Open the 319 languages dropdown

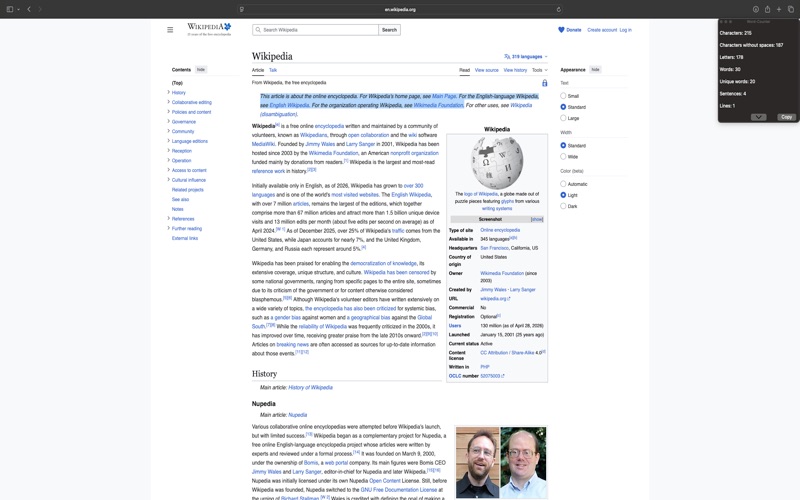(526, 57)
